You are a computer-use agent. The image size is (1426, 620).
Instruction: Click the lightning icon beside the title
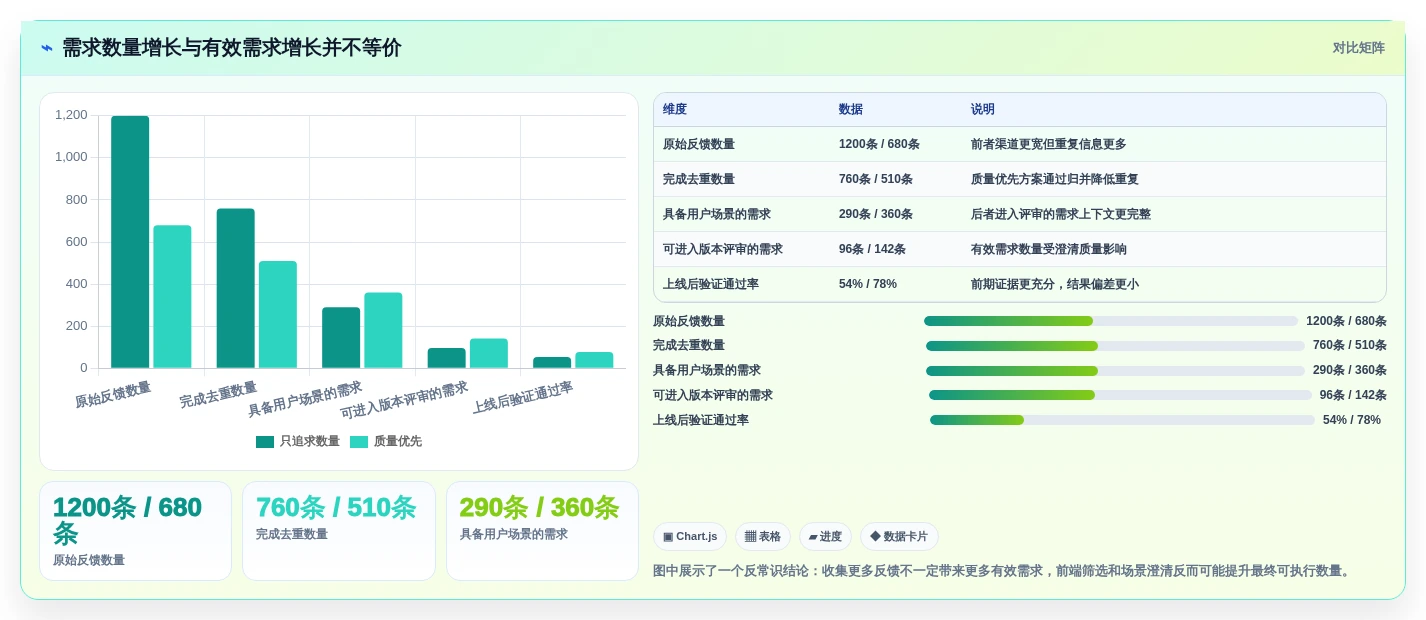pyautogui.click(x=47, y=48)
